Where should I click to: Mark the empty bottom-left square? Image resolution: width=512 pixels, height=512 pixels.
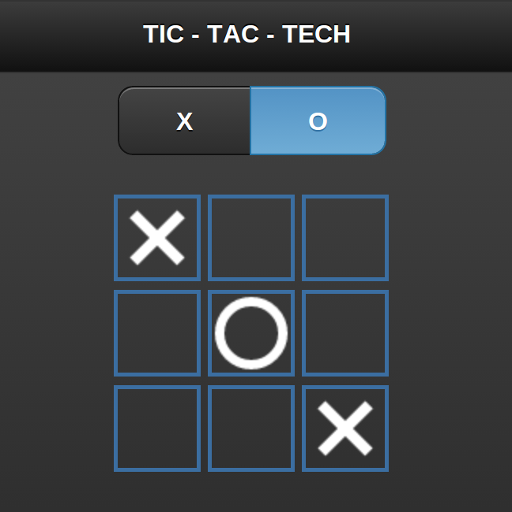[x=157, y=428]
